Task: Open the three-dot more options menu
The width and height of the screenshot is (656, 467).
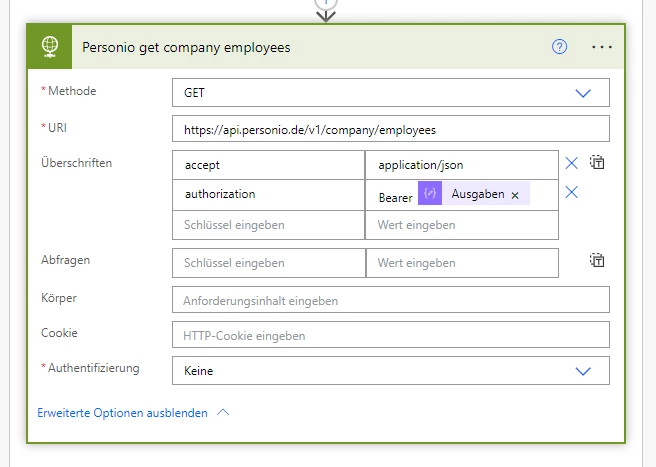Action: tap(602, 47)
